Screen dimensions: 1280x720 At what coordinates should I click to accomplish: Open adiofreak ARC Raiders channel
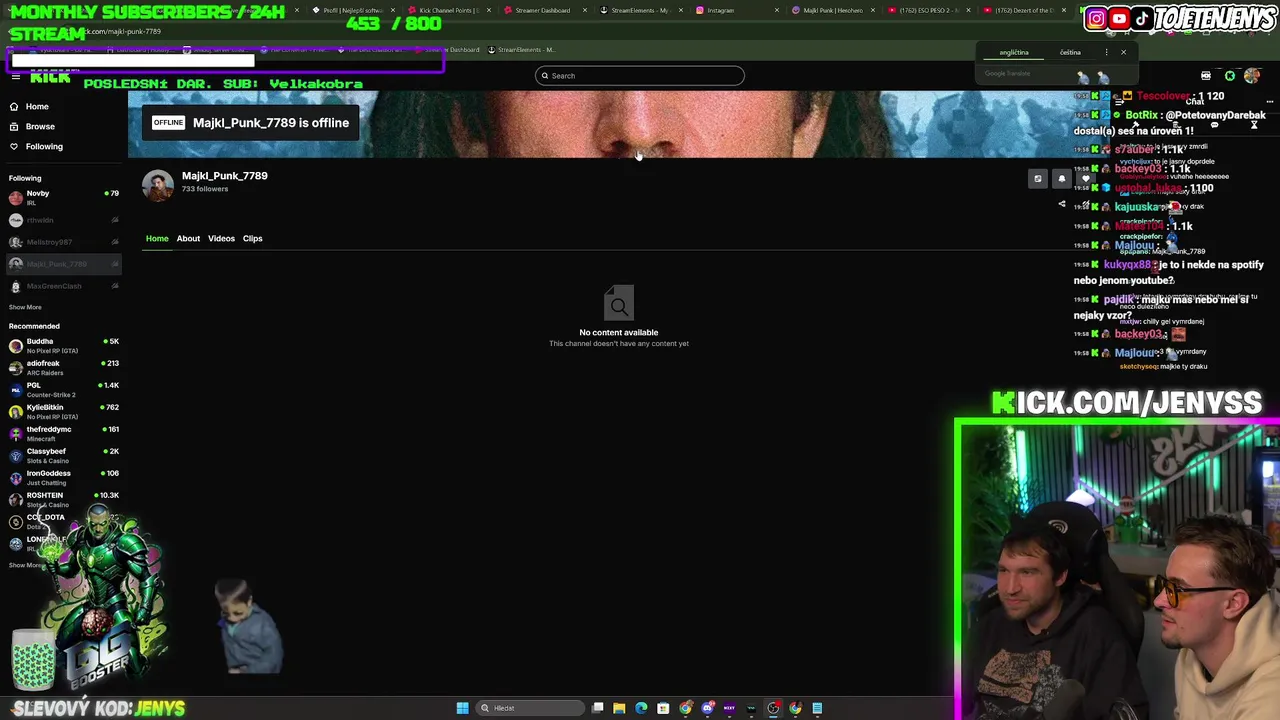[62, 367]
